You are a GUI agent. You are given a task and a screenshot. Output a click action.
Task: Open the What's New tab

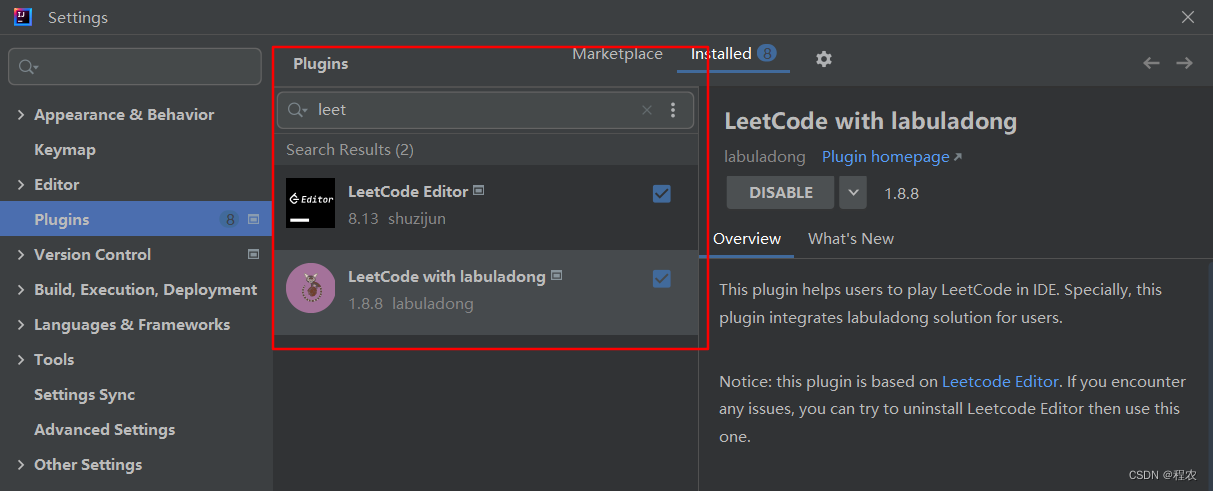click(851, 238)
